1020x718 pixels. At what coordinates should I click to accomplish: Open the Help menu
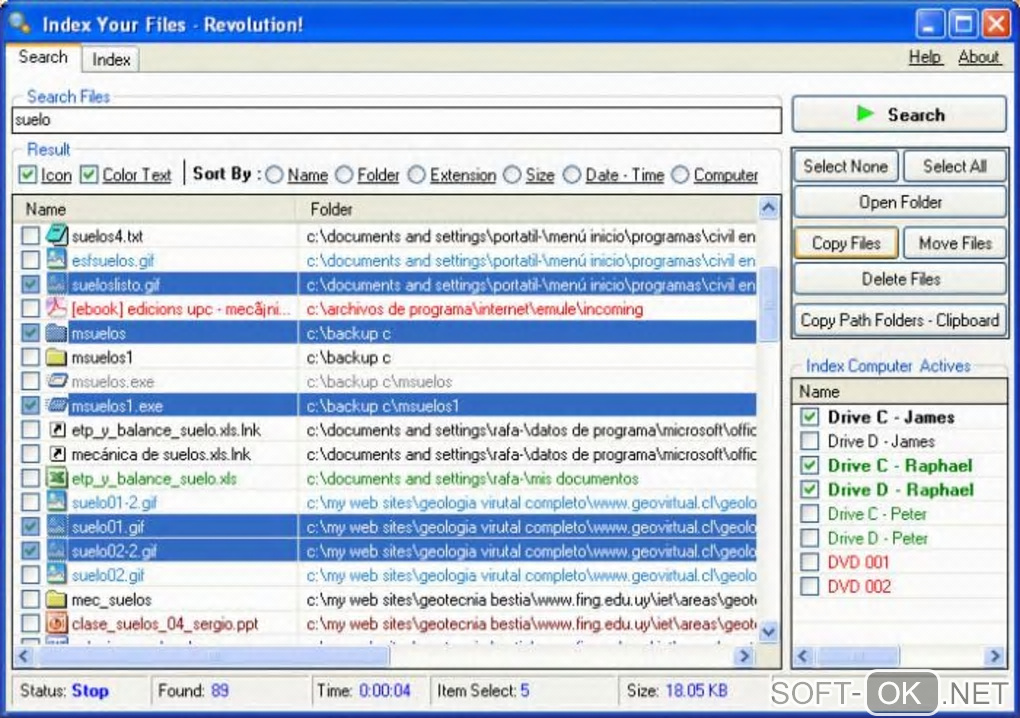925,57
